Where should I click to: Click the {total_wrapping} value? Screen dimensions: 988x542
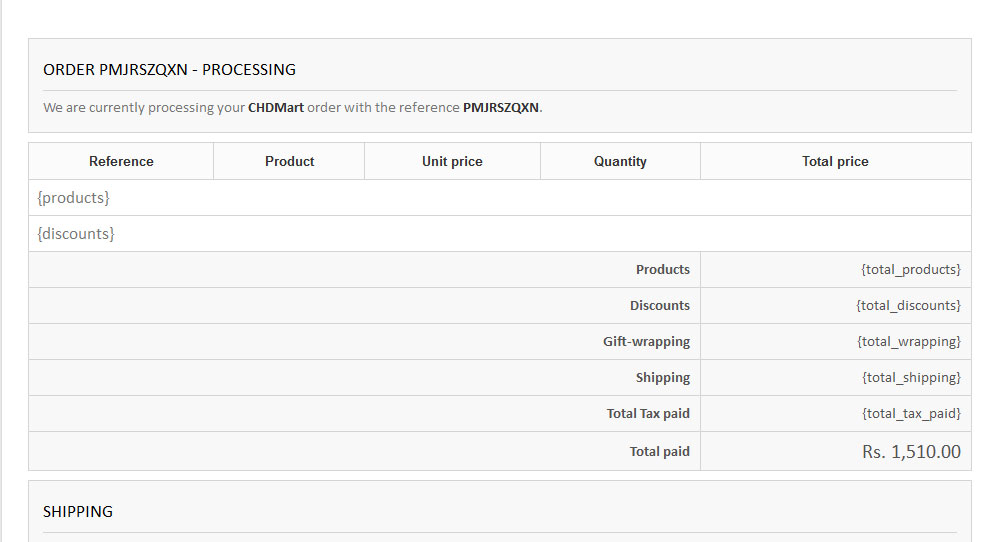point(908,342)
